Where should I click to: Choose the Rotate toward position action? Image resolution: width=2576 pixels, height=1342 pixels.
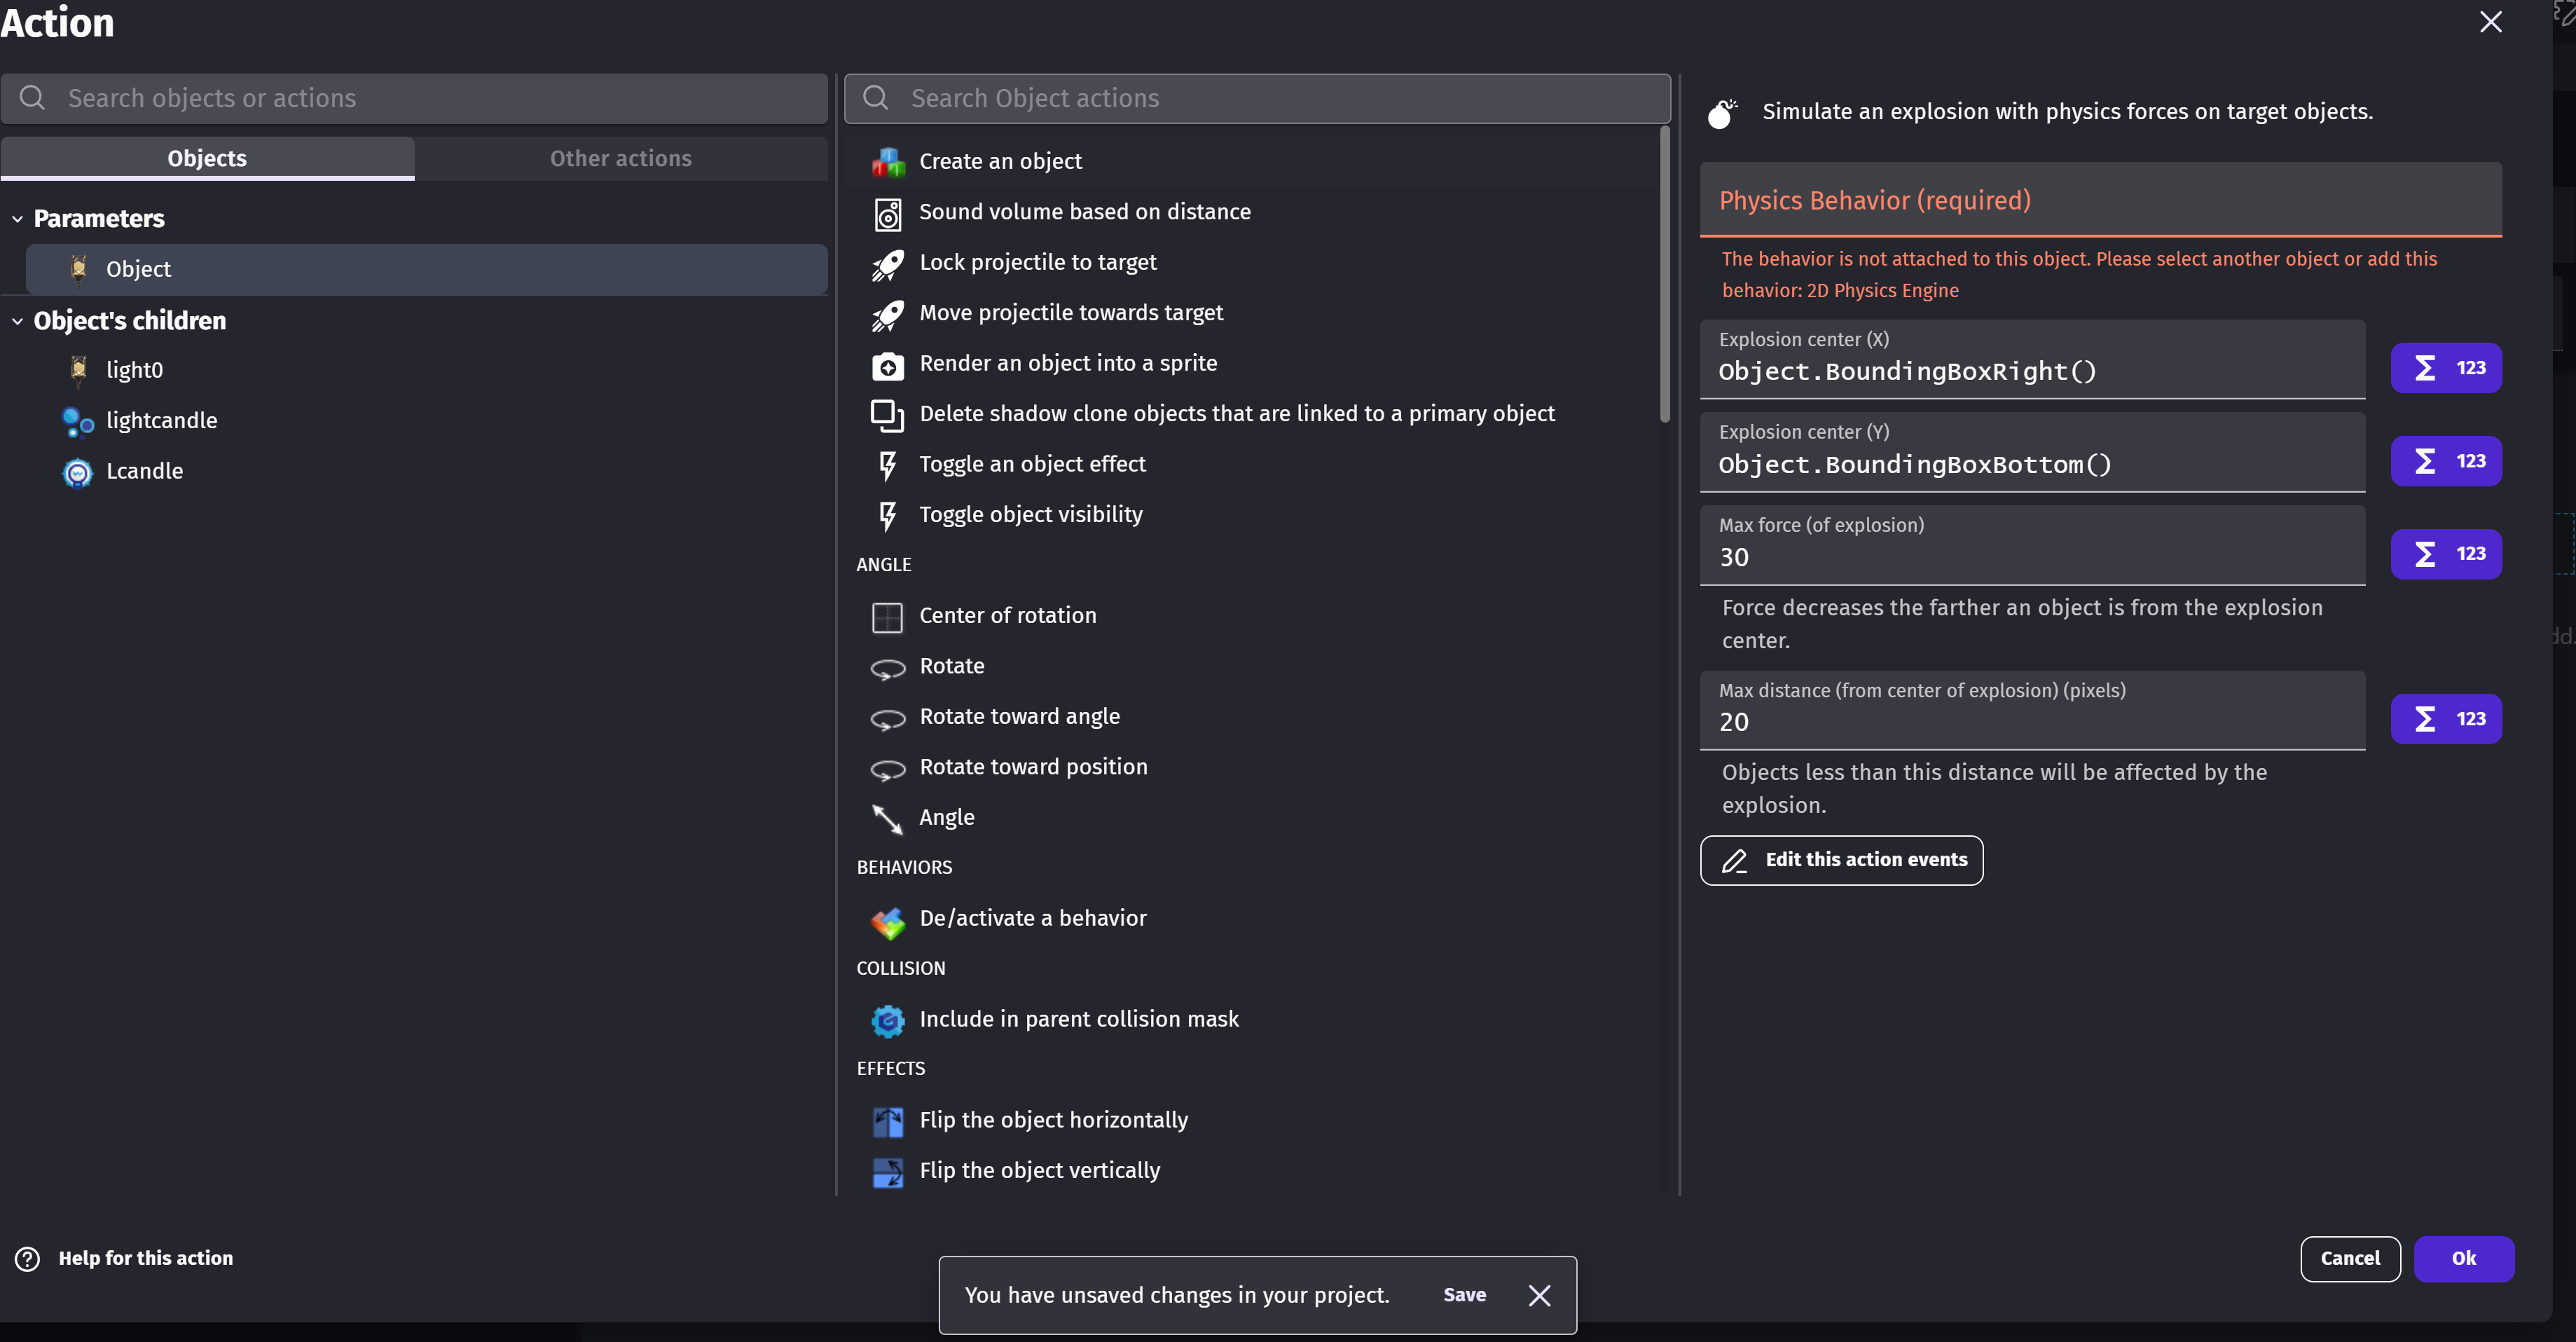tap(1252, 768)
